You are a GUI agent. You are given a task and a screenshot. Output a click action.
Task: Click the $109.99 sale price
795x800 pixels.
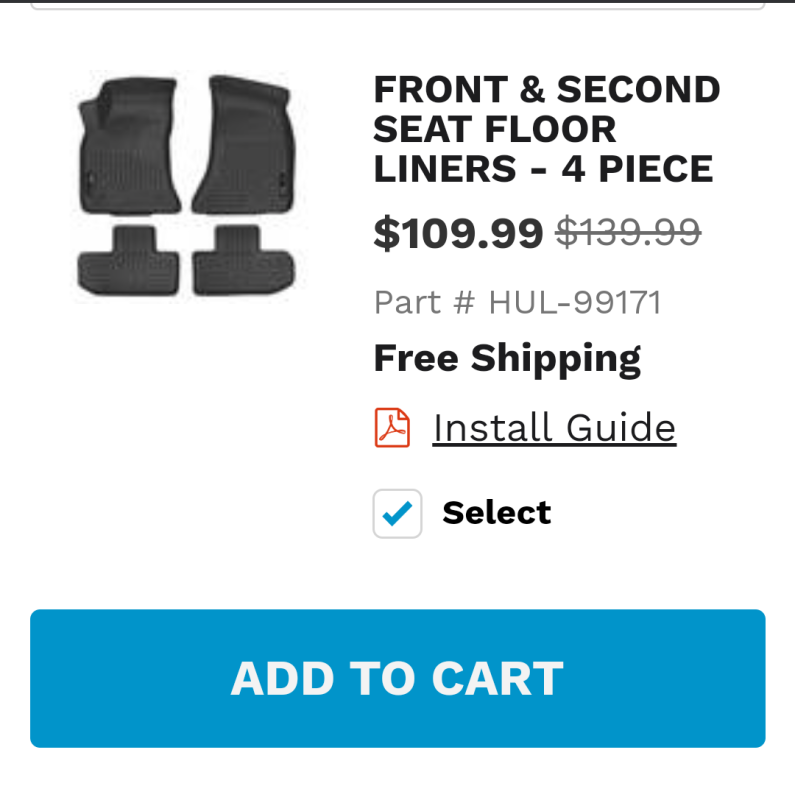pos(458,233)
